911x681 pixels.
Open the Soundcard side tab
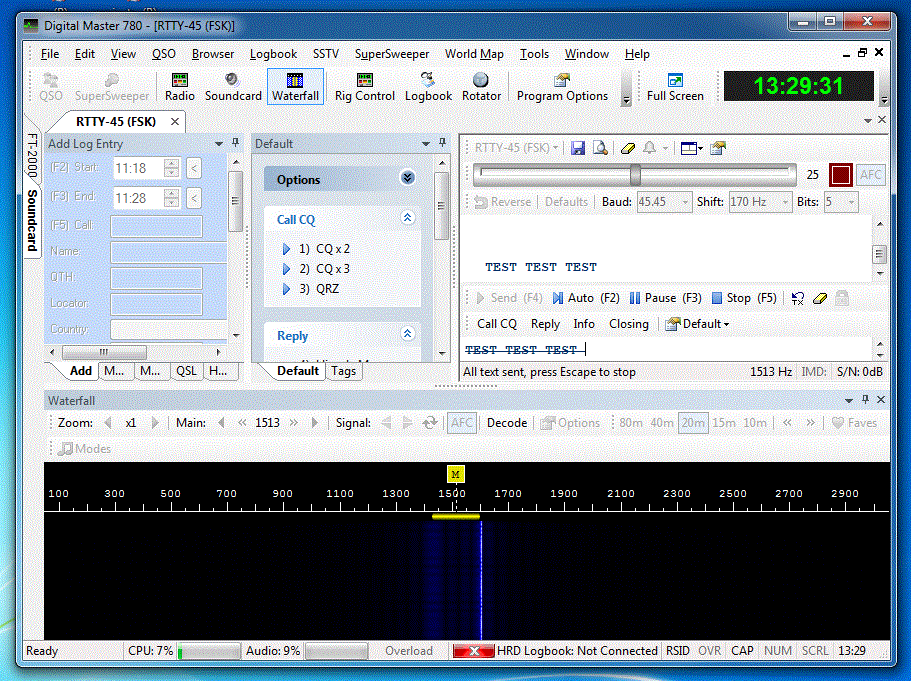click(33, 220)
